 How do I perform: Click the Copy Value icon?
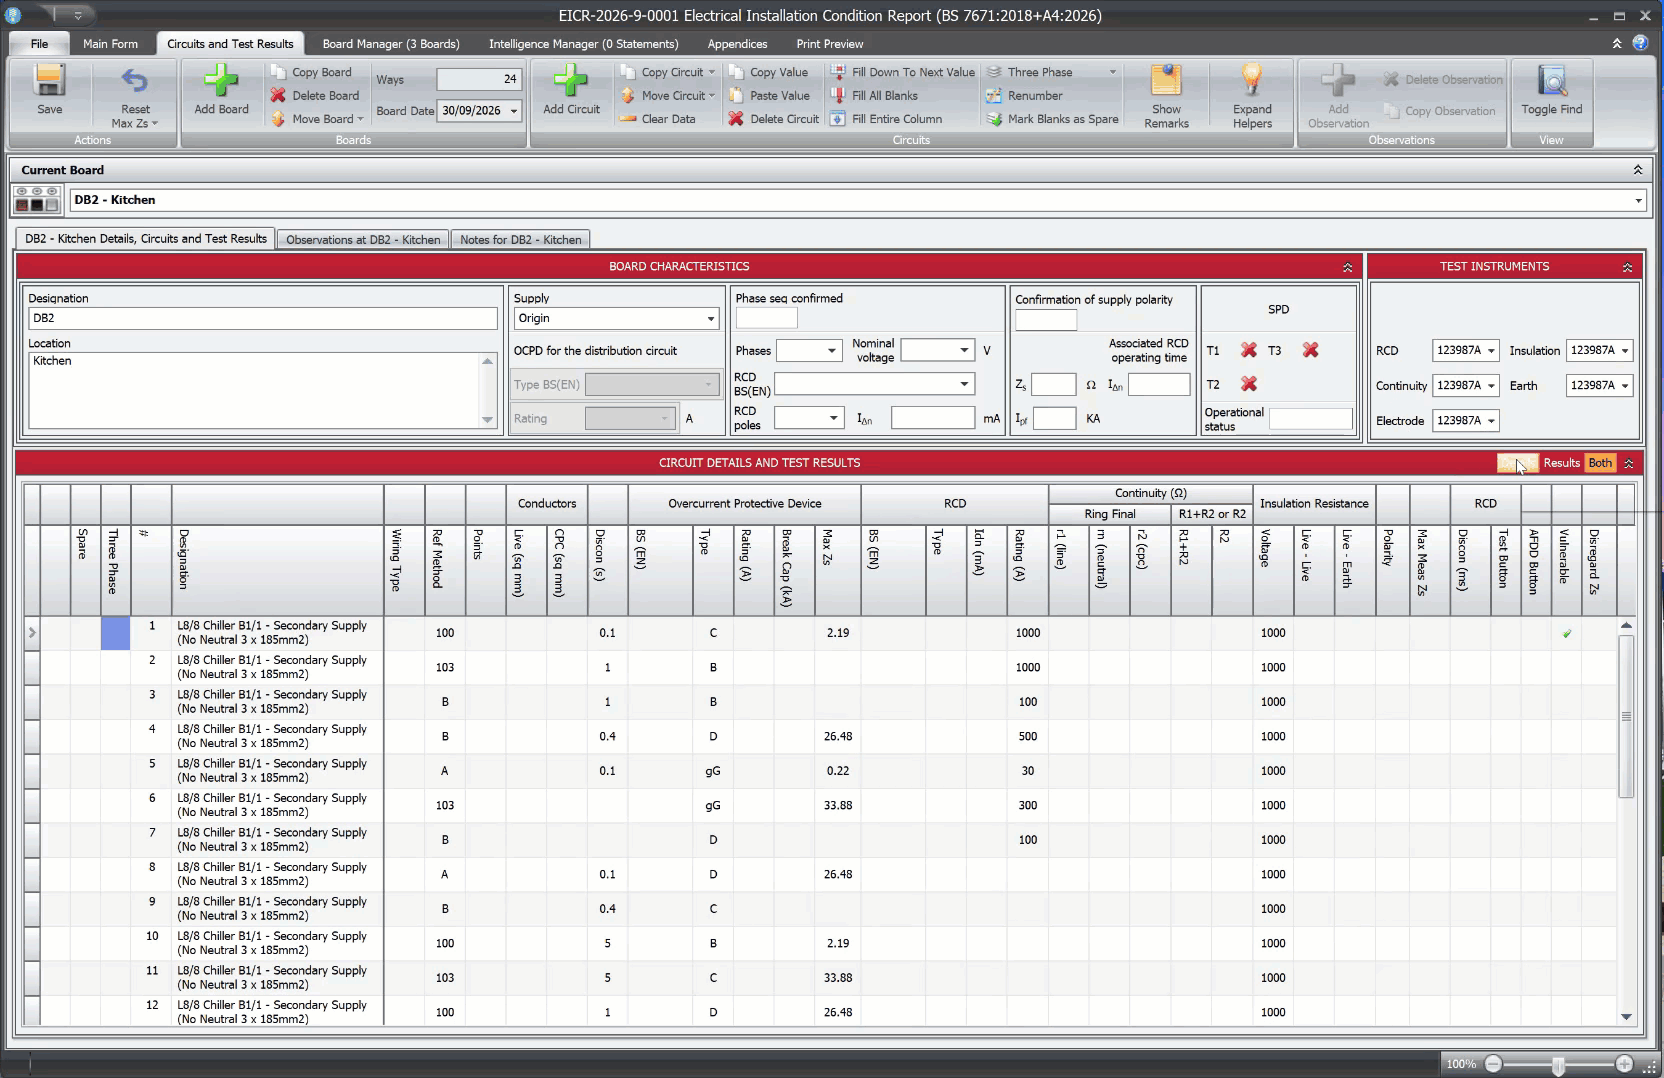pos(736,72)
